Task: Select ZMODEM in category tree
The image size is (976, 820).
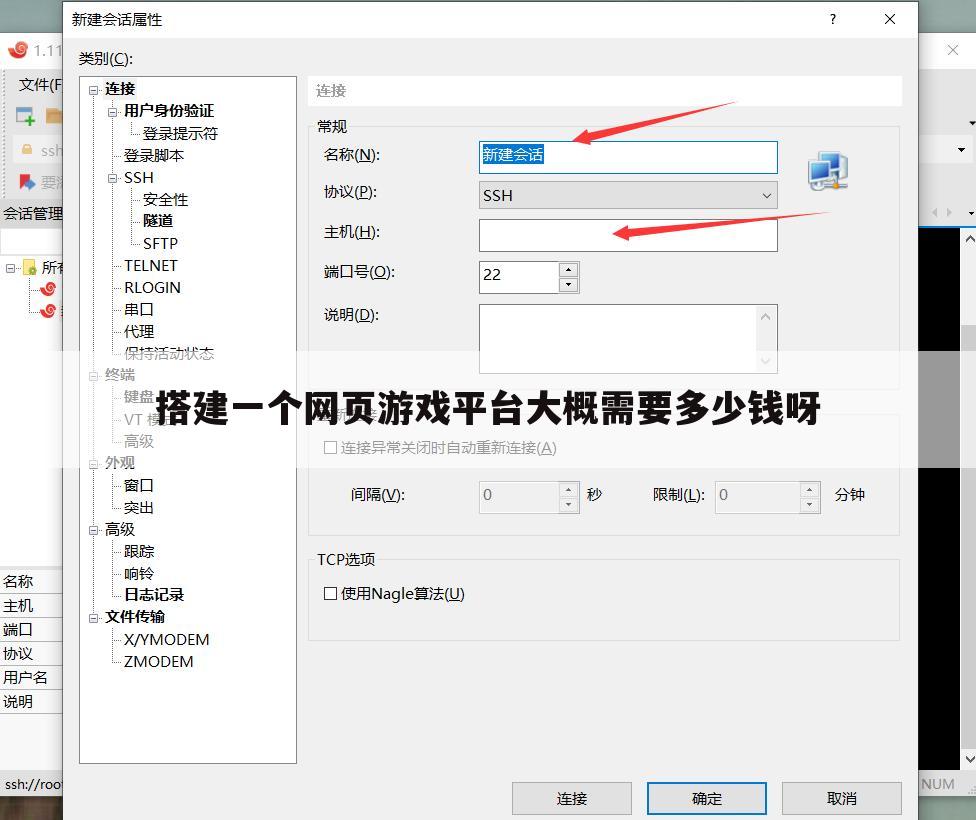Action: (159, 662)
